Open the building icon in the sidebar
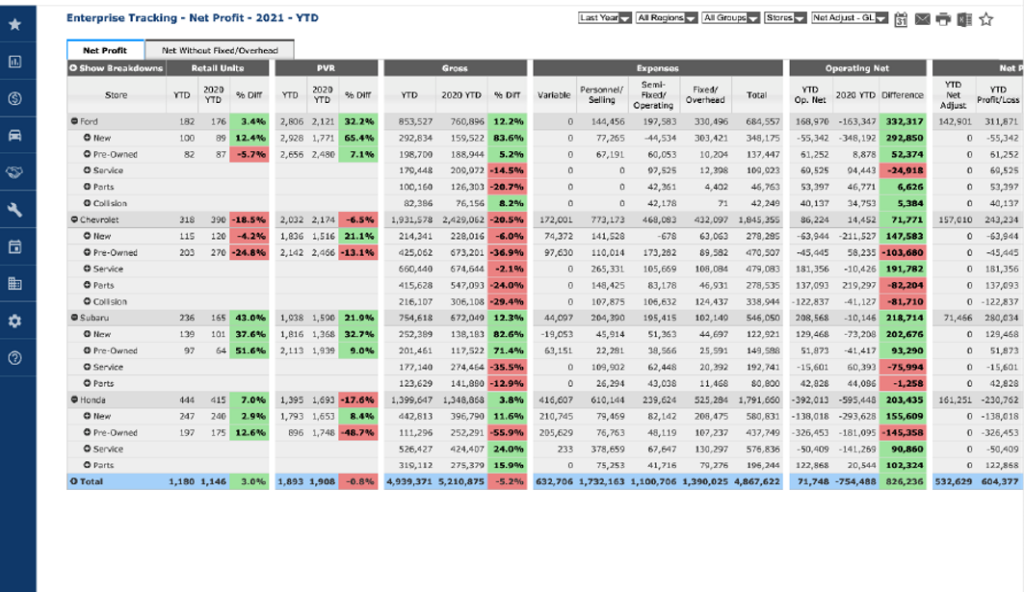The width and height of the screenshot is (1024, 592). [15, 284]
